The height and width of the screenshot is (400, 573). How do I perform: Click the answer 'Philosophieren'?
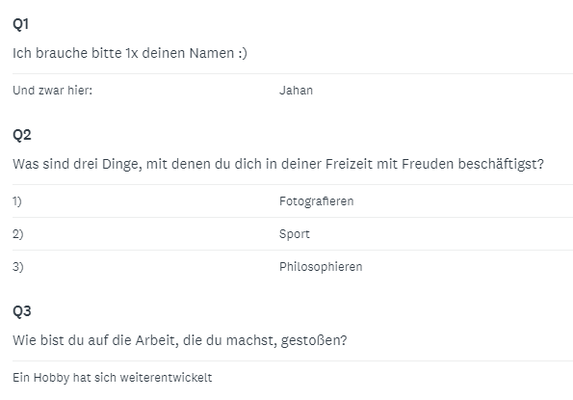tap(321, 267)
